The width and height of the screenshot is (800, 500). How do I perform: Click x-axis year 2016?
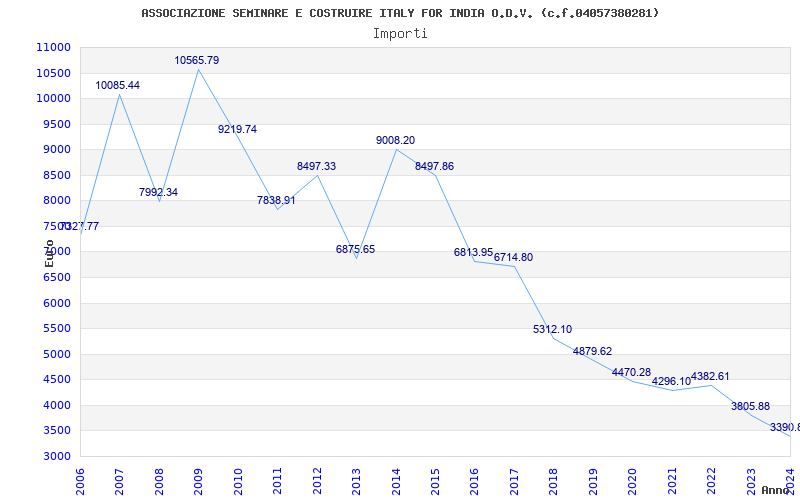pos(475,481)
